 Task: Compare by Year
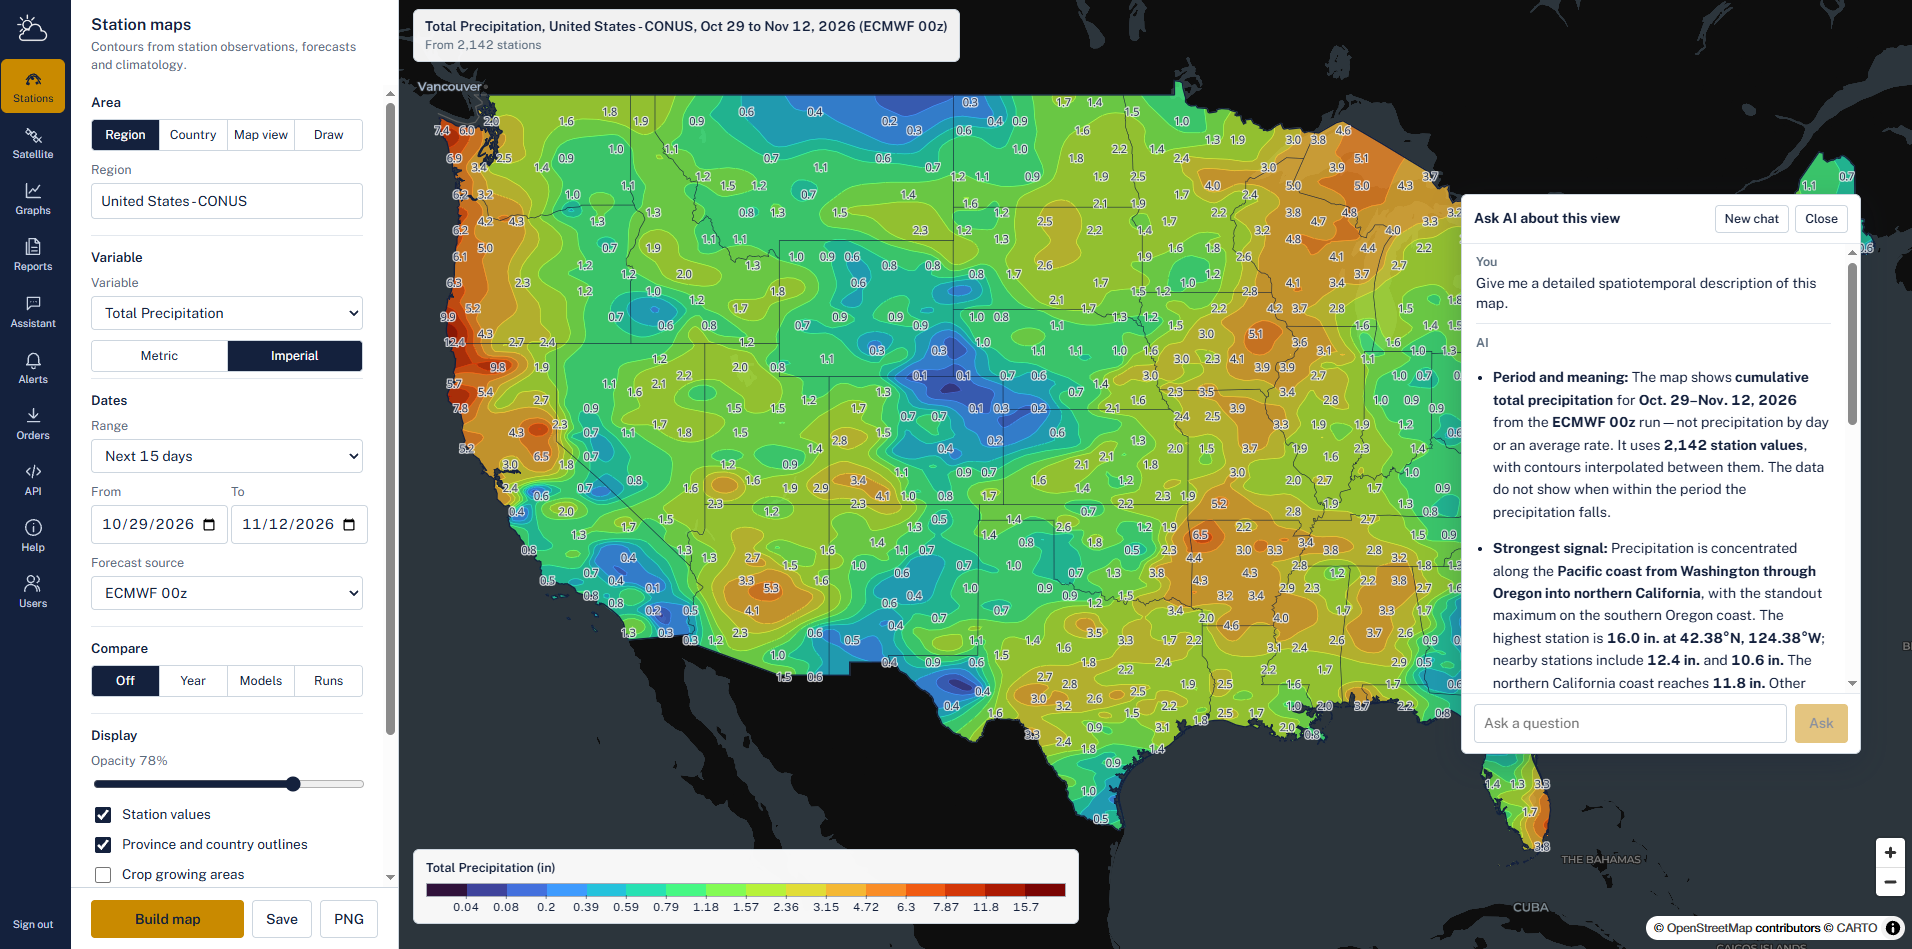(193, 681)
